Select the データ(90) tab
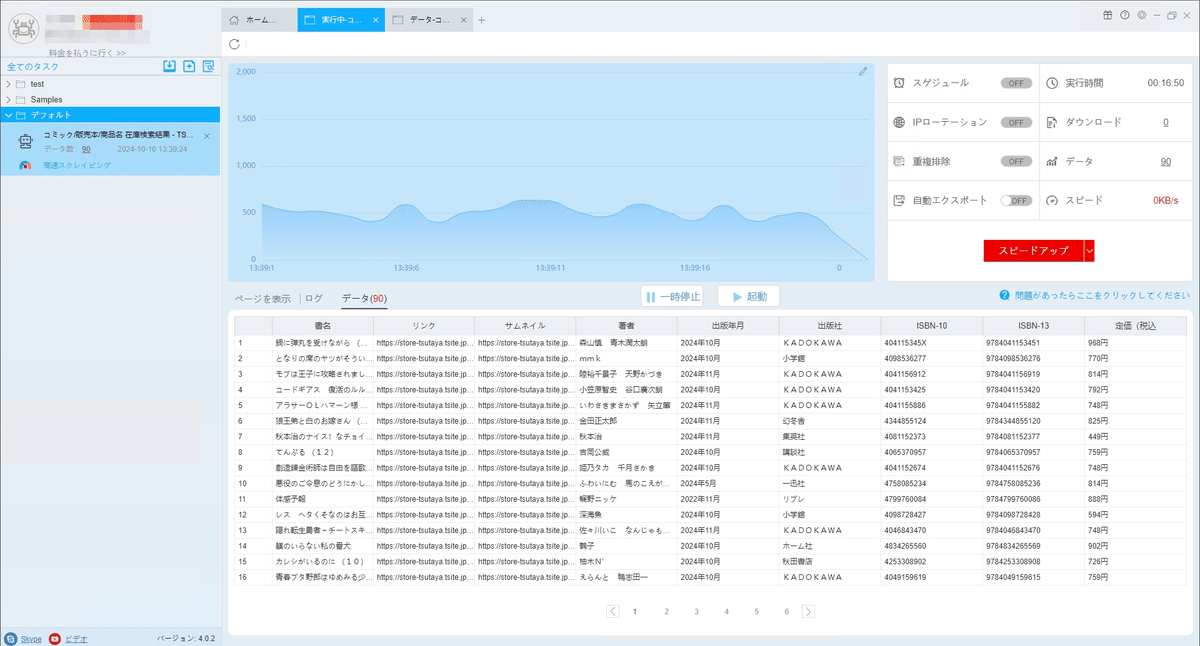The image size is (1200, 646). 364,298
